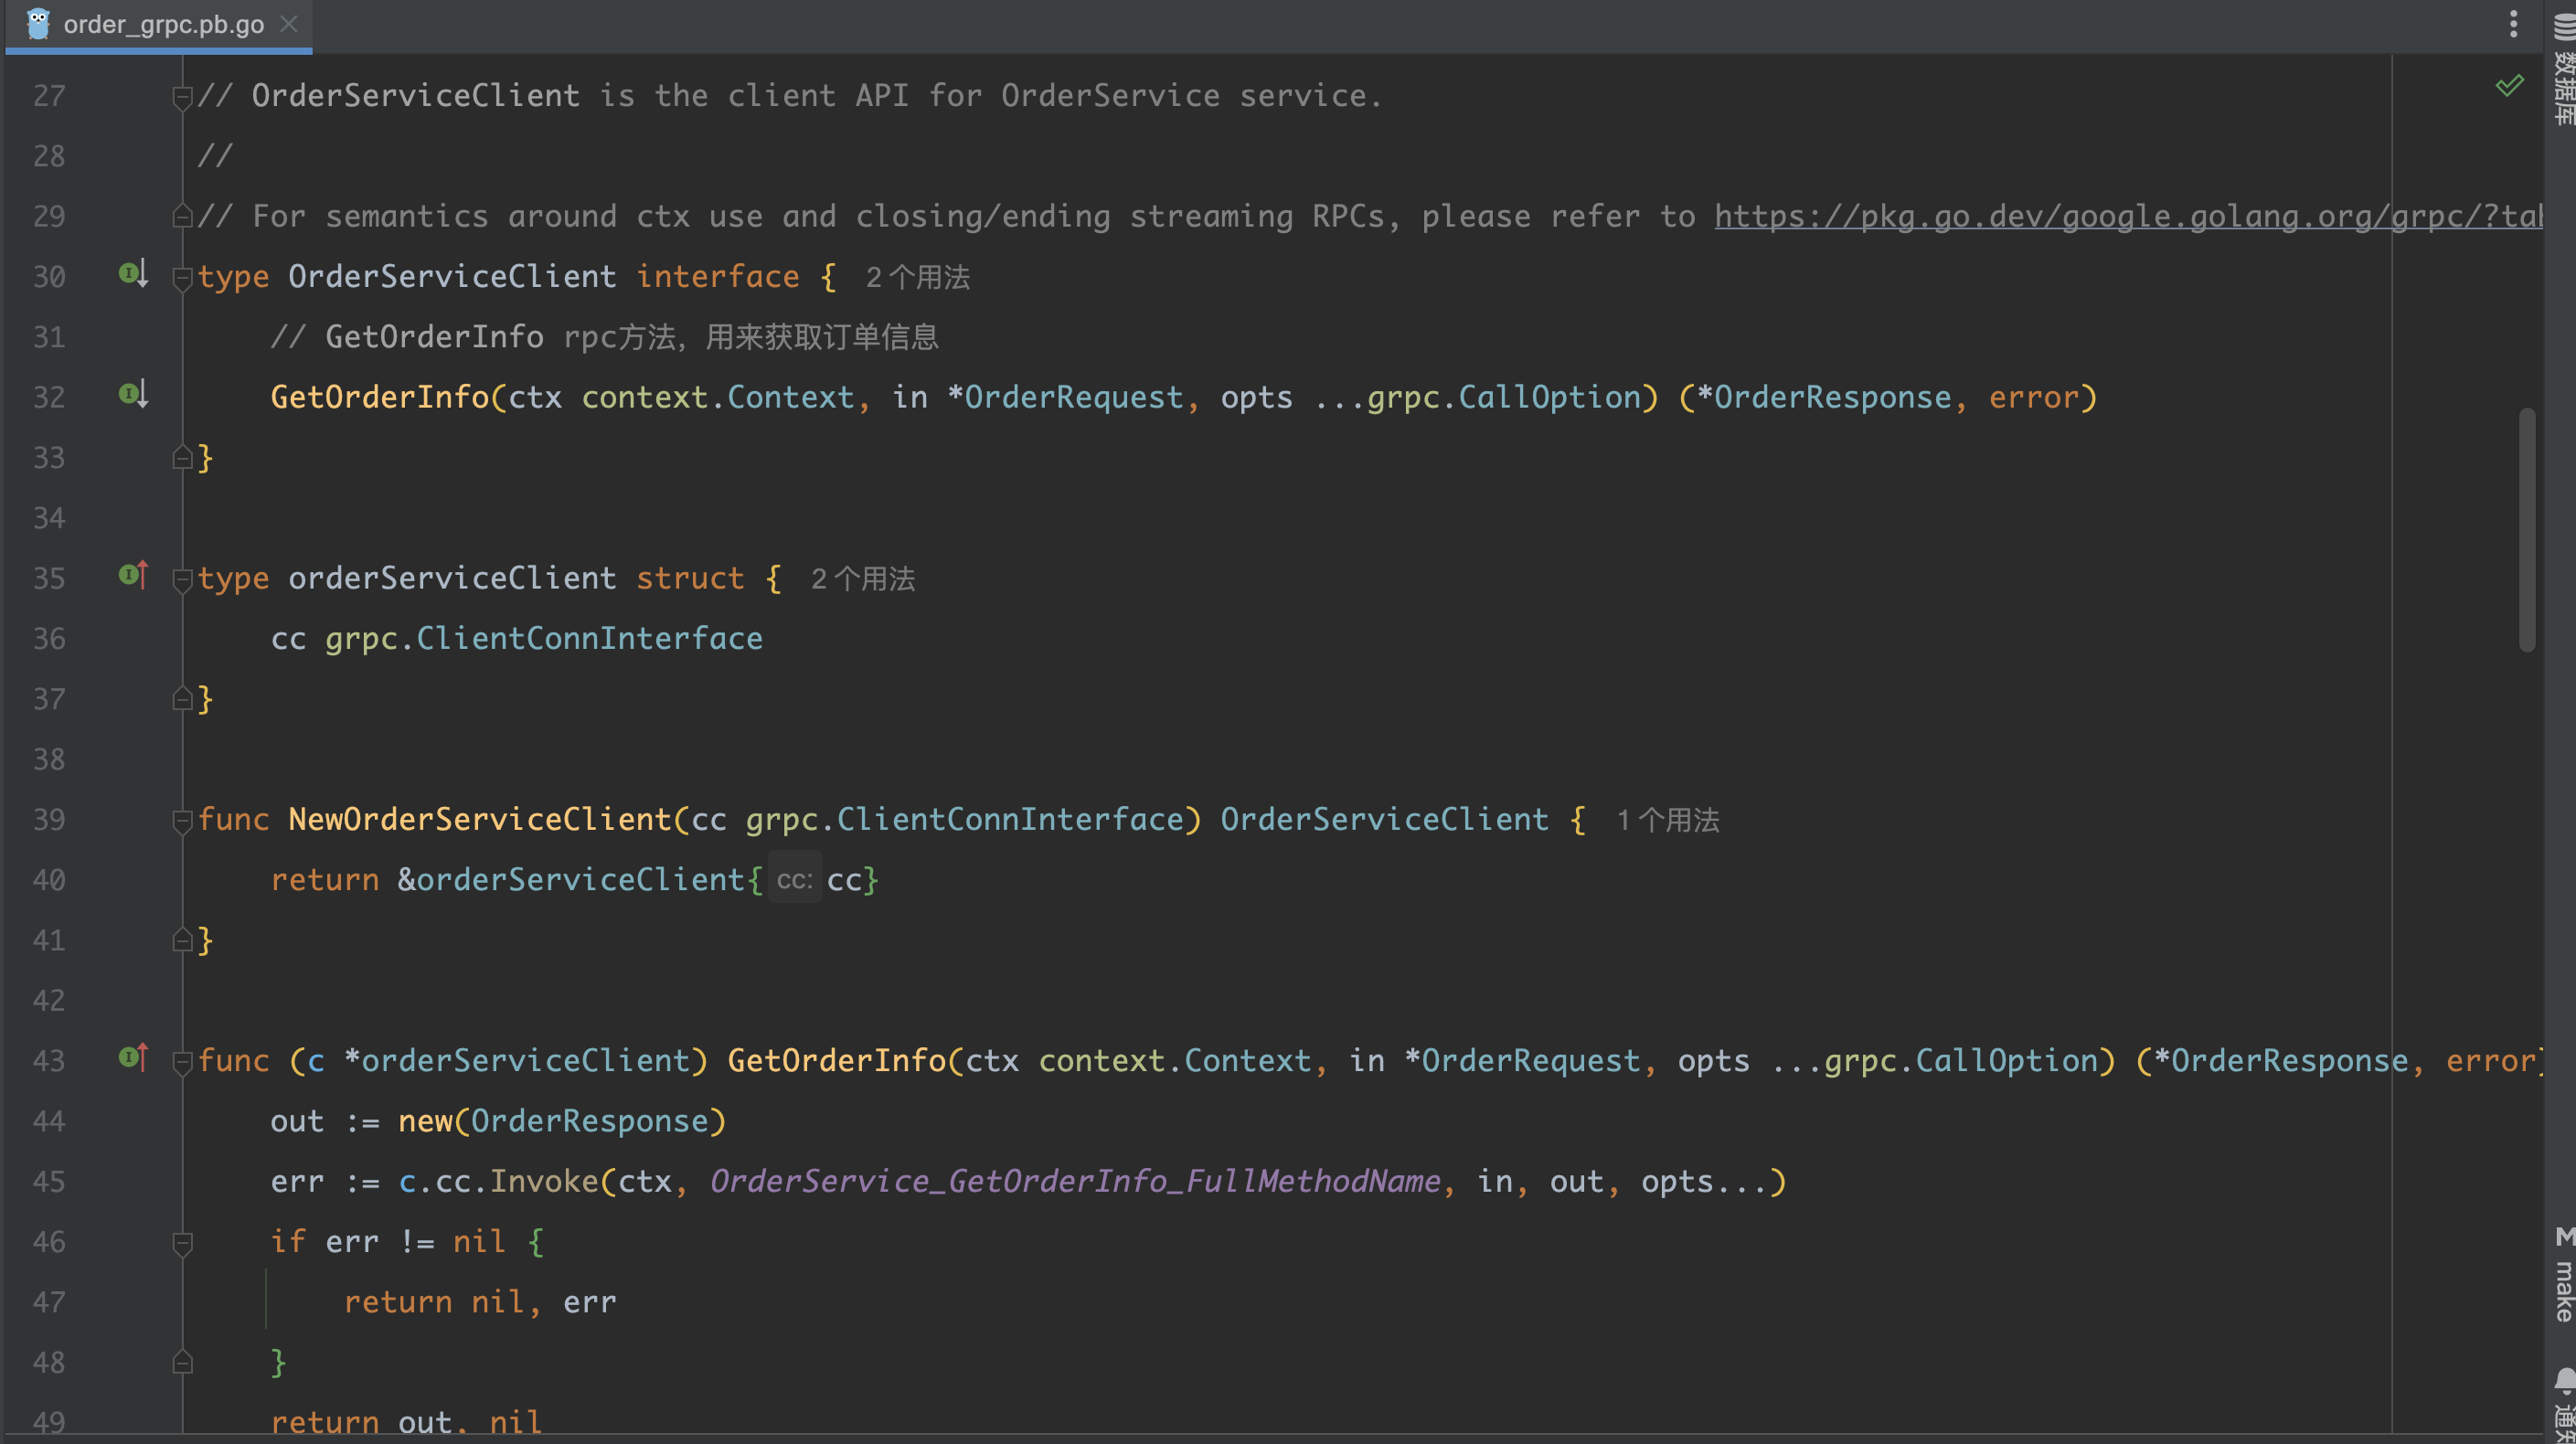Collapse if err block fold on line 46
Screen dimensions: 2576x1444
coord(182,1242)
